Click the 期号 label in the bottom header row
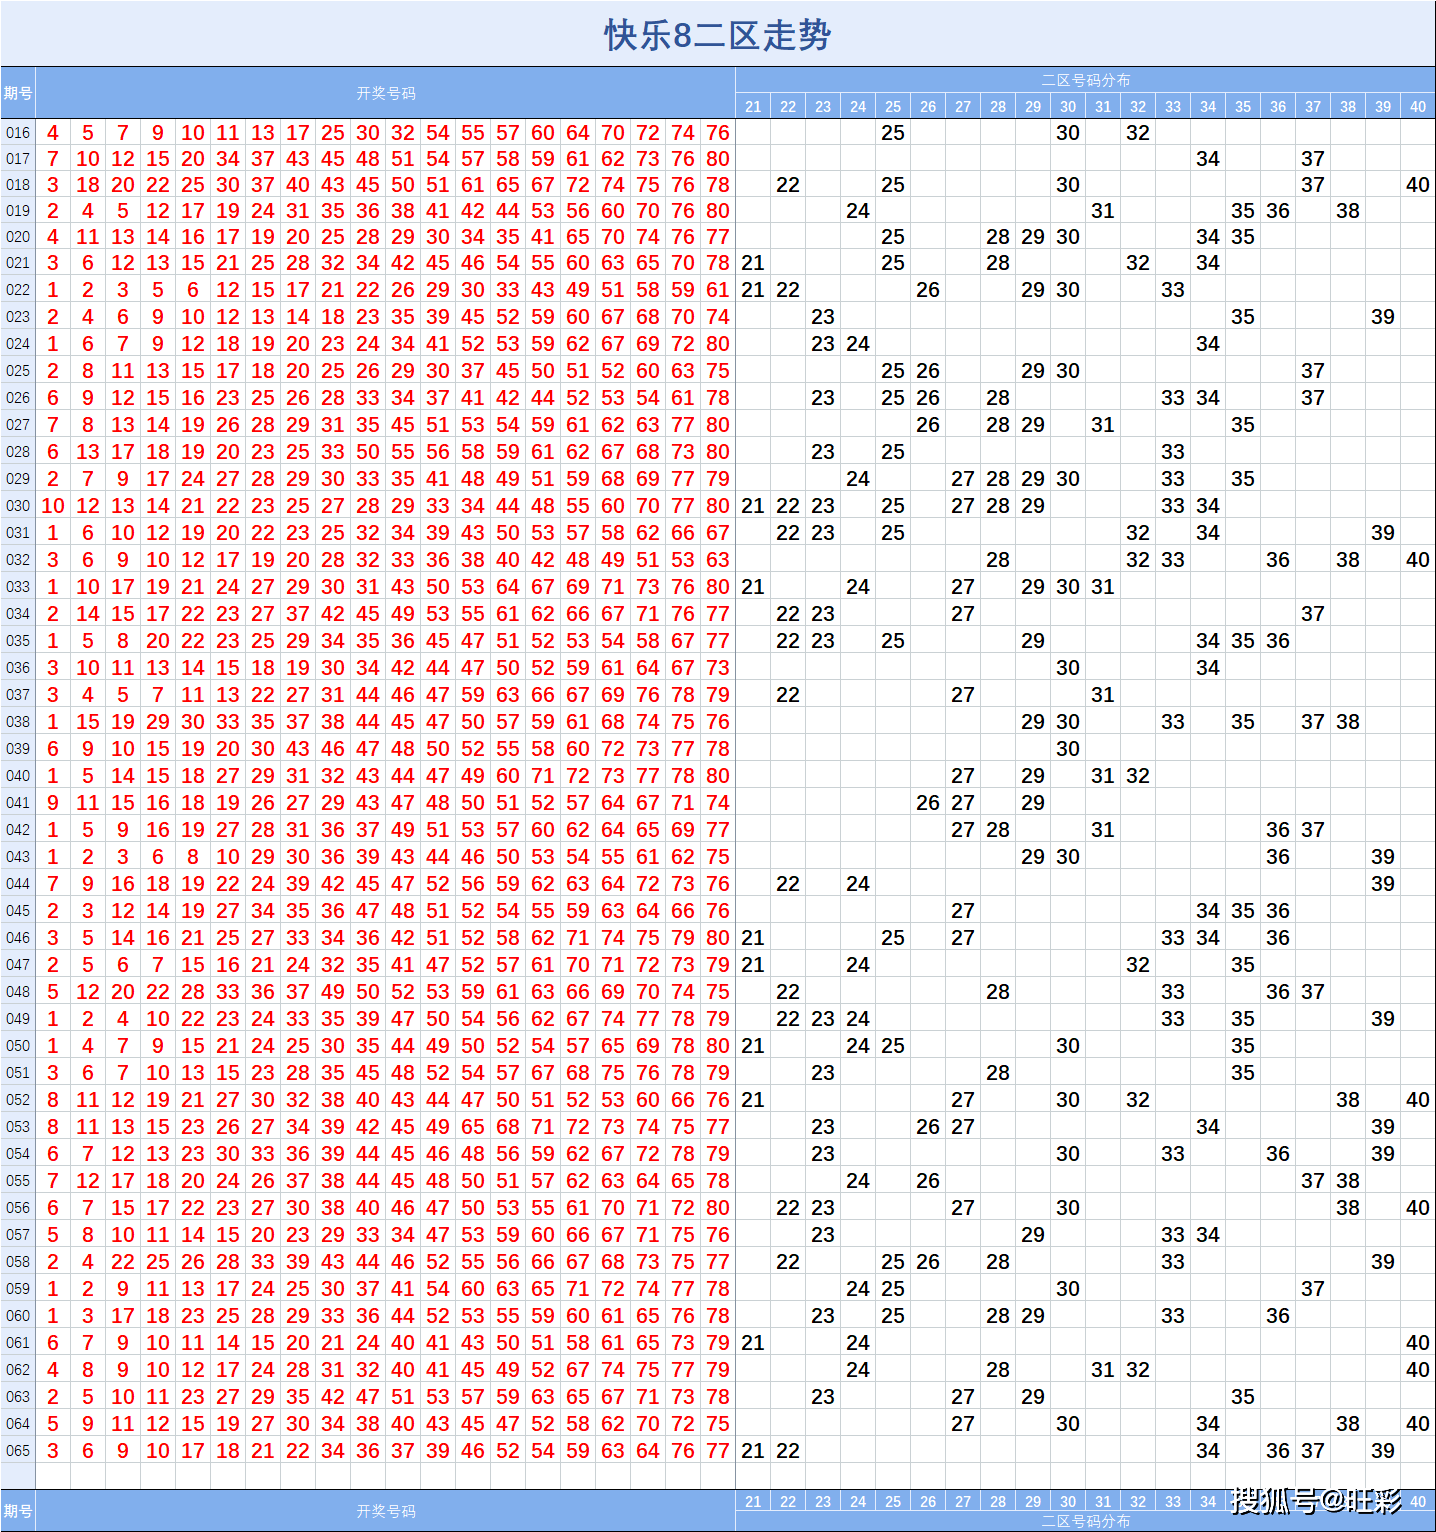This screenshot has width=1436, height=1532. (18, 1511)
